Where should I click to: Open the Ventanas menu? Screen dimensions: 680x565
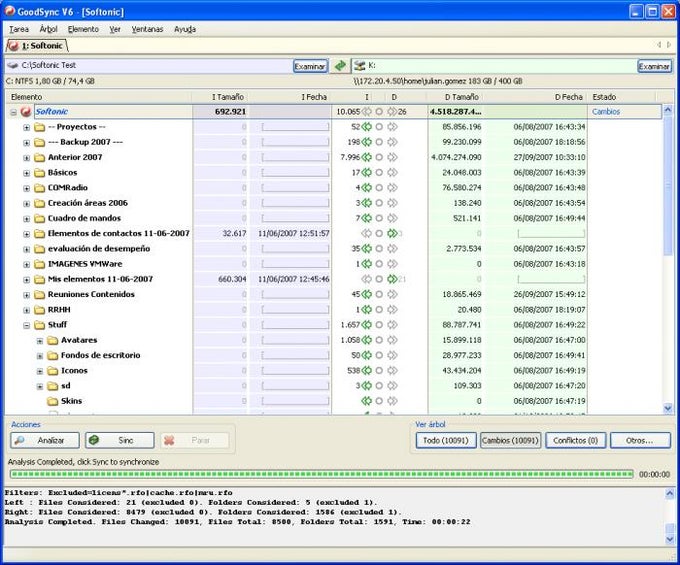coord(147,29)
